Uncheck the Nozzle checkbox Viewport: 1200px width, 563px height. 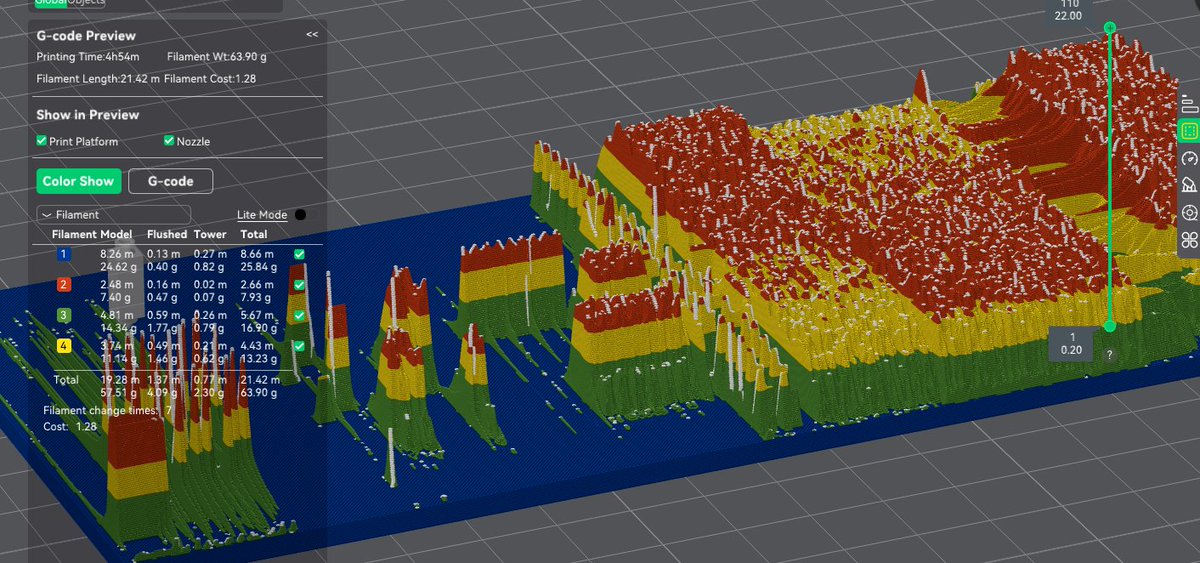169,141
